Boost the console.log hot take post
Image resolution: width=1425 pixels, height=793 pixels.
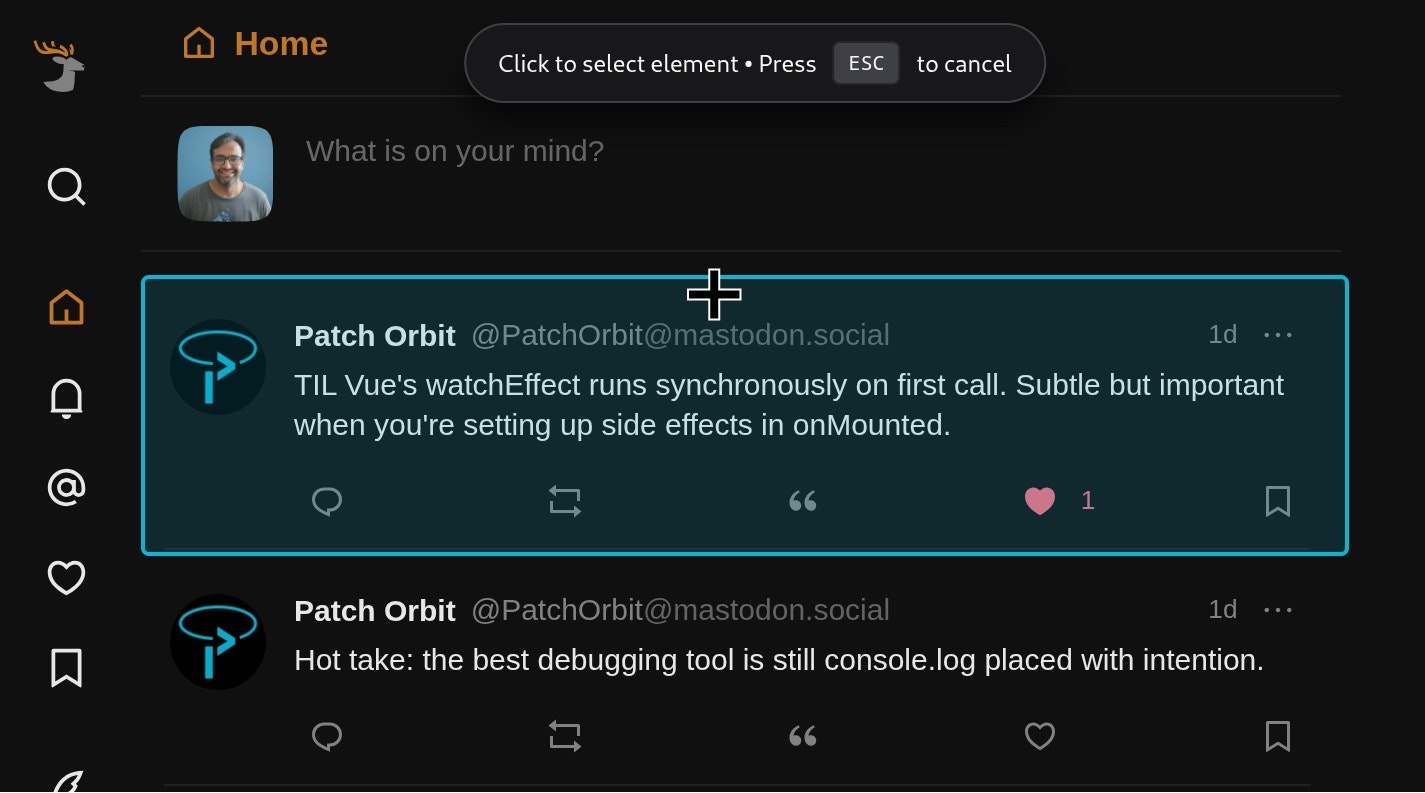tap(564, 736)
